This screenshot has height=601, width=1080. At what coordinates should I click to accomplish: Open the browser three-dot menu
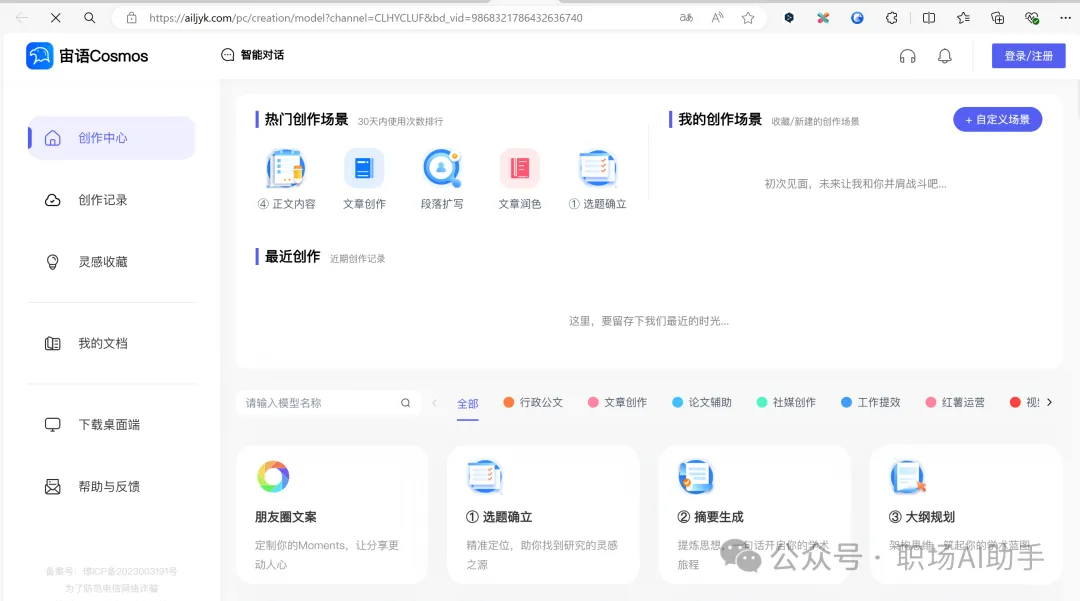coord(1064,17)
